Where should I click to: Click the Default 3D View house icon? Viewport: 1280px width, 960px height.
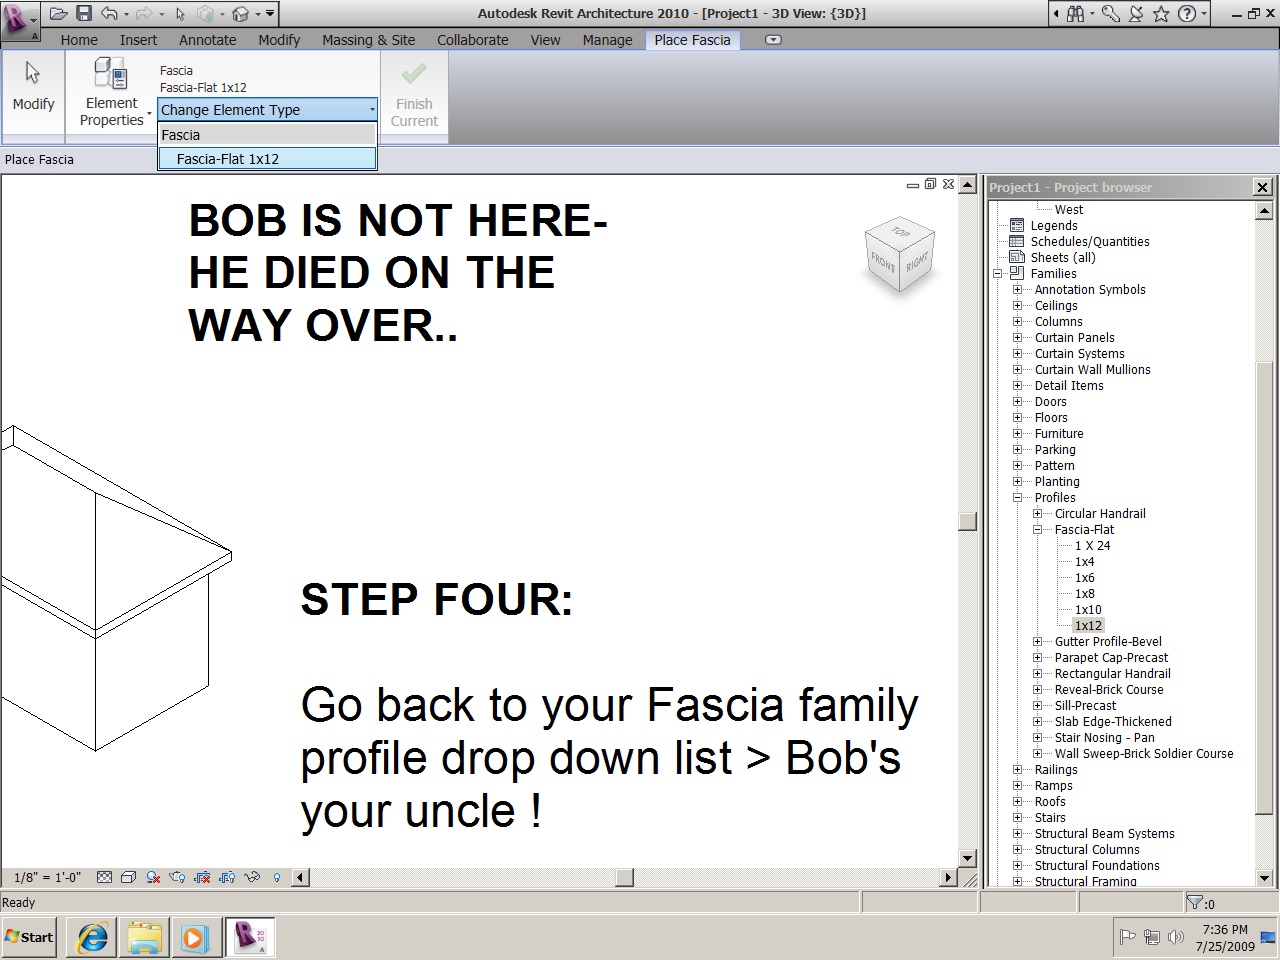[241, 14]
